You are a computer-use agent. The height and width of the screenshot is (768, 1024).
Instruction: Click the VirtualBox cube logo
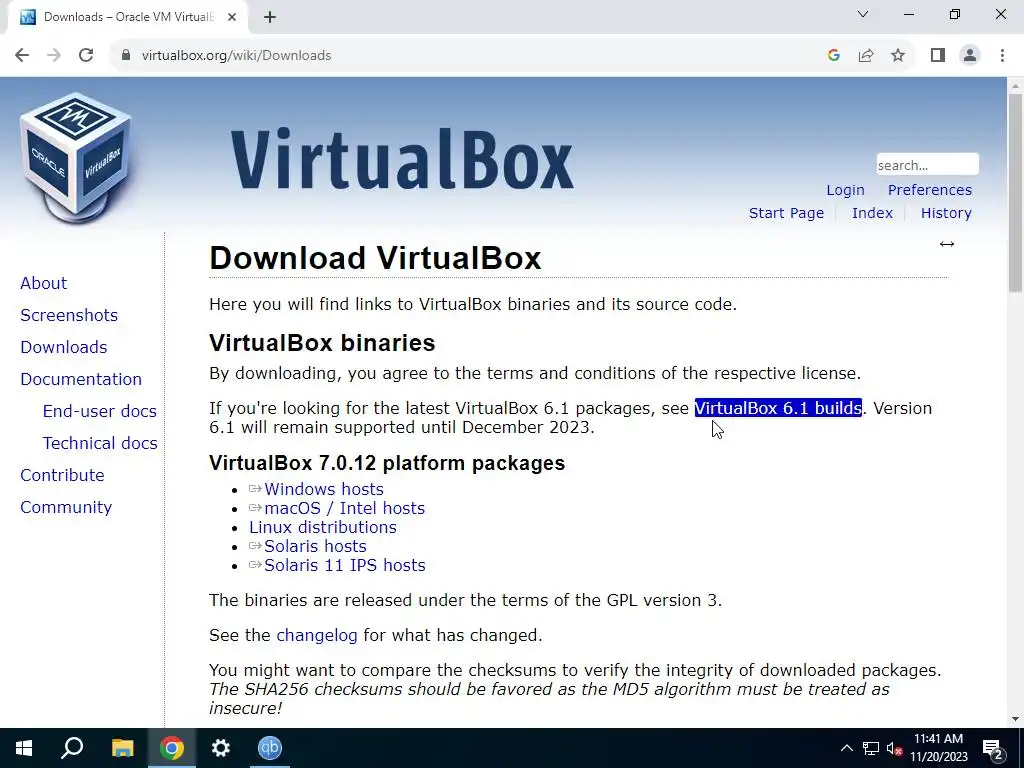click(x=75, y=158)
